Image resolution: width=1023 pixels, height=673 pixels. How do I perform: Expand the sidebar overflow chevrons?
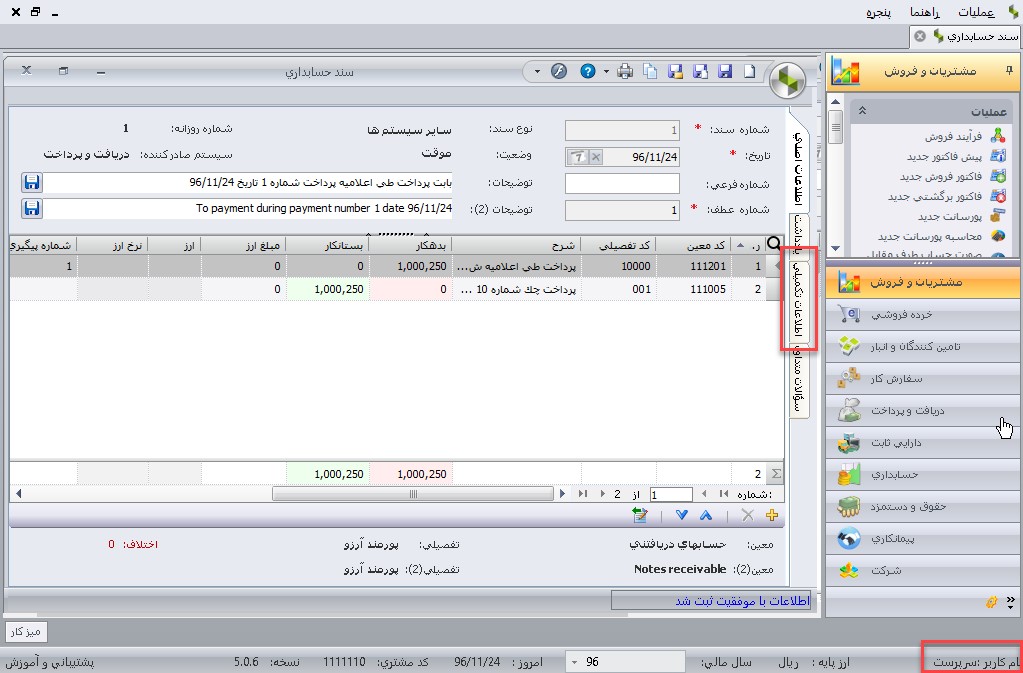click(x=1011, y=600)
